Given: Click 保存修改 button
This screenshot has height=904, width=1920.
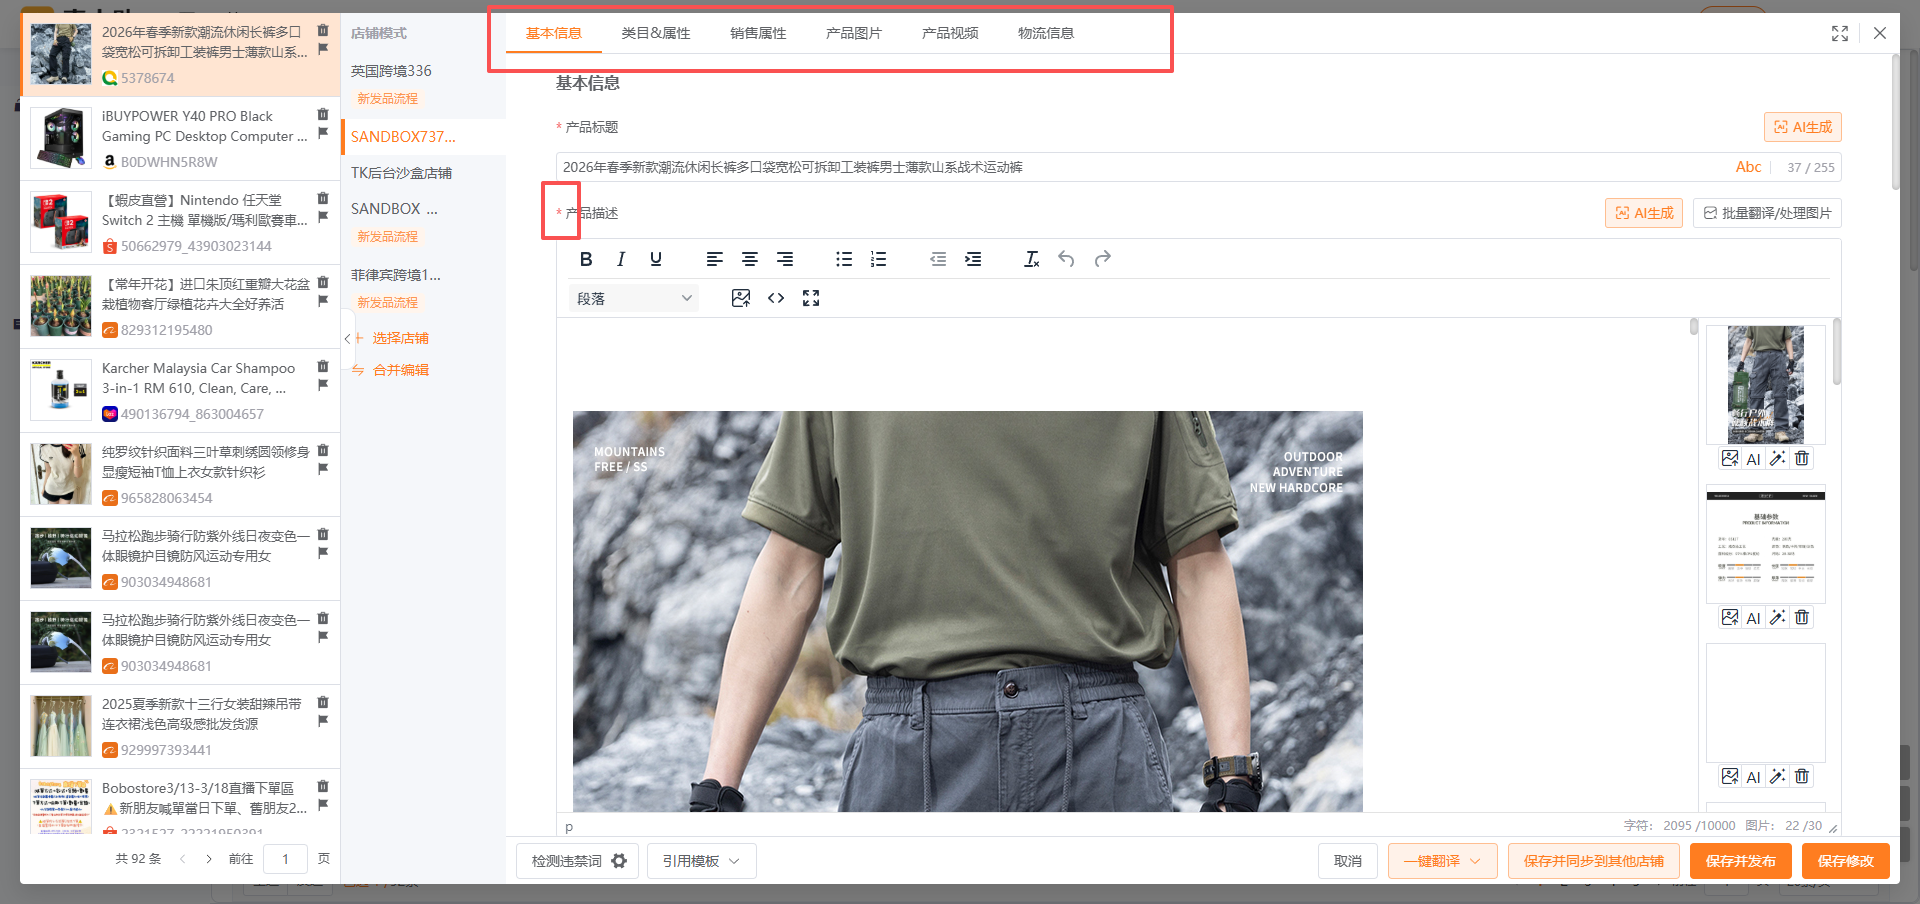Looking at the screenshot, I should [x=1846, y=861].
